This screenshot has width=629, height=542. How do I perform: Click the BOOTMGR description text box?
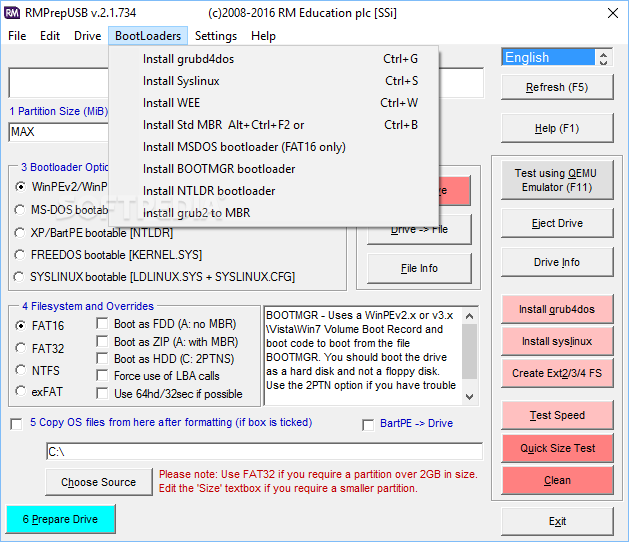[x=363, y=356]
